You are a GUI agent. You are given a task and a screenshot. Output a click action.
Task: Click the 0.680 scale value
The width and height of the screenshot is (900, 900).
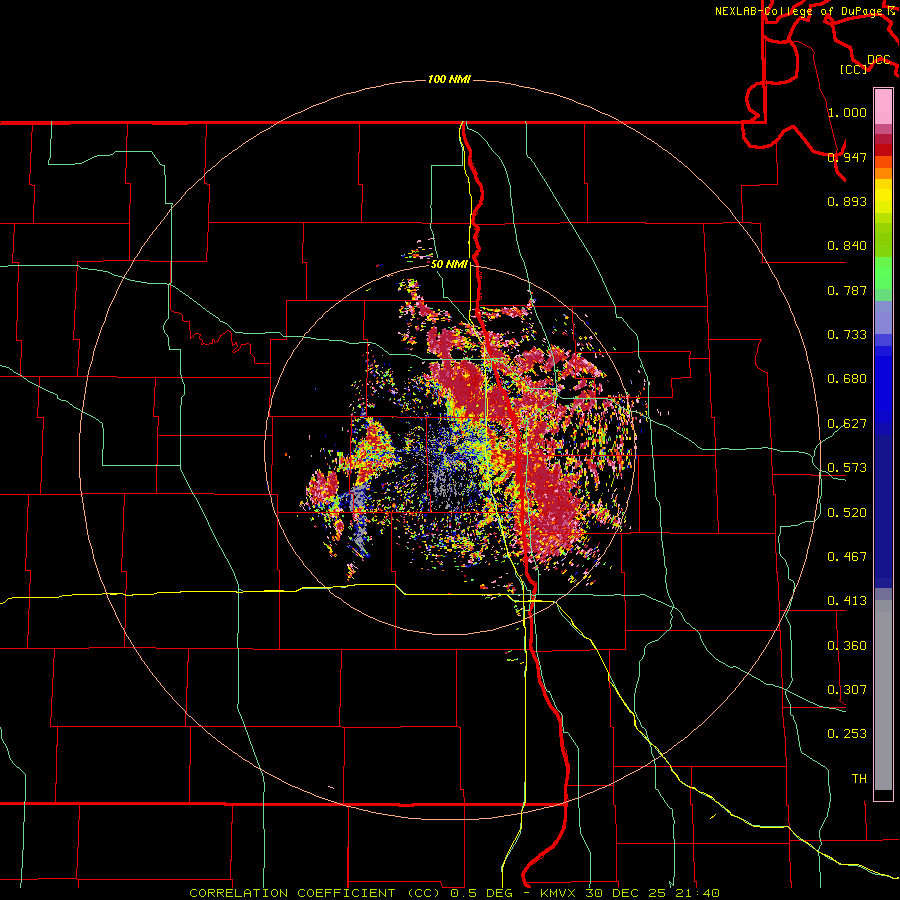click(847, 379)
